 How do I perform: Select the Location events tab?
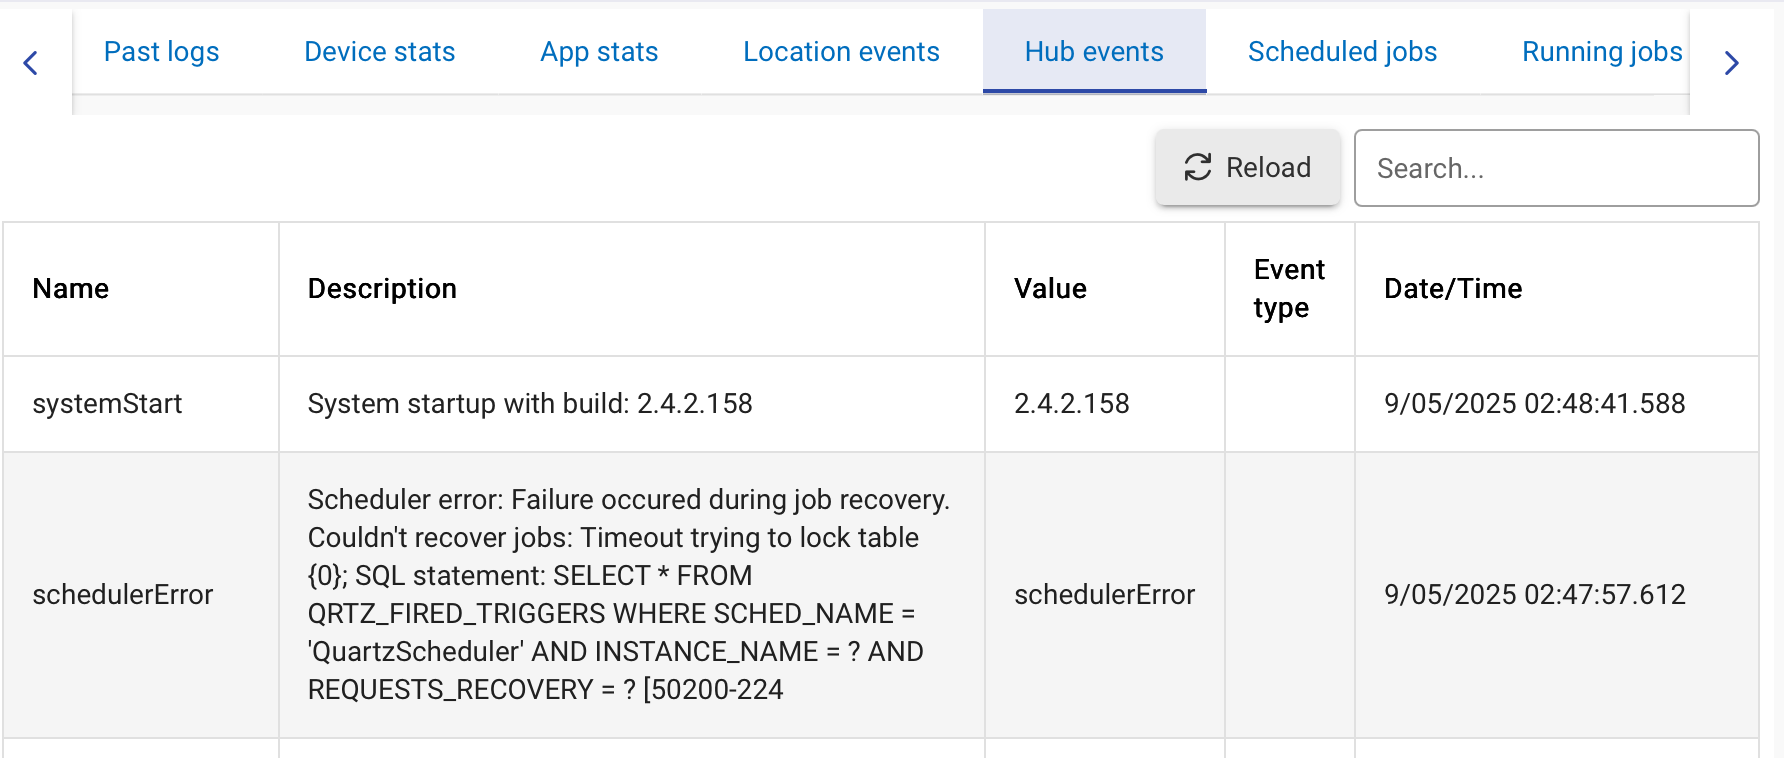[x=841, y=52]
